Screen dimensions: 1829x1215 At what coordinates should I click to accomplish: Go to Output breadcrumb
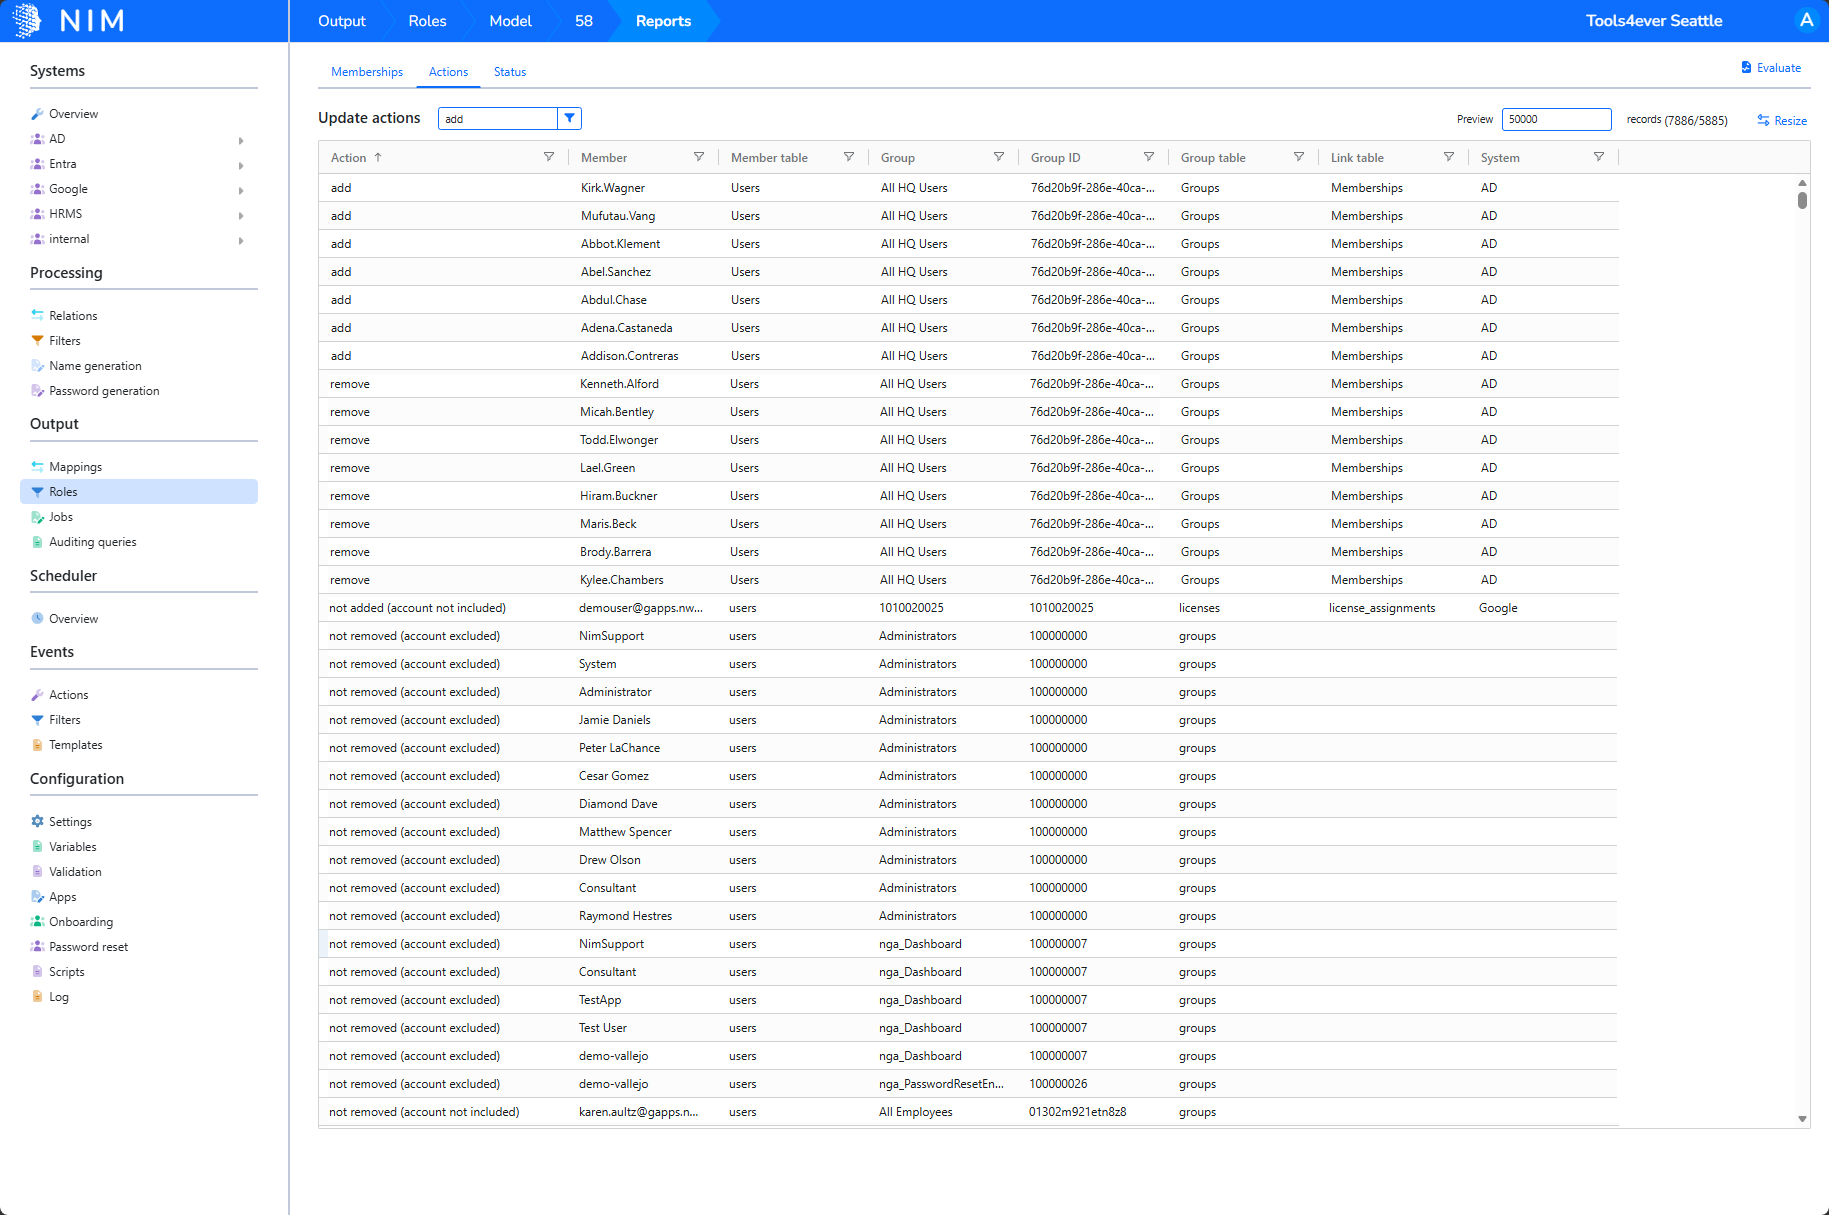click(x=342, y=21)
